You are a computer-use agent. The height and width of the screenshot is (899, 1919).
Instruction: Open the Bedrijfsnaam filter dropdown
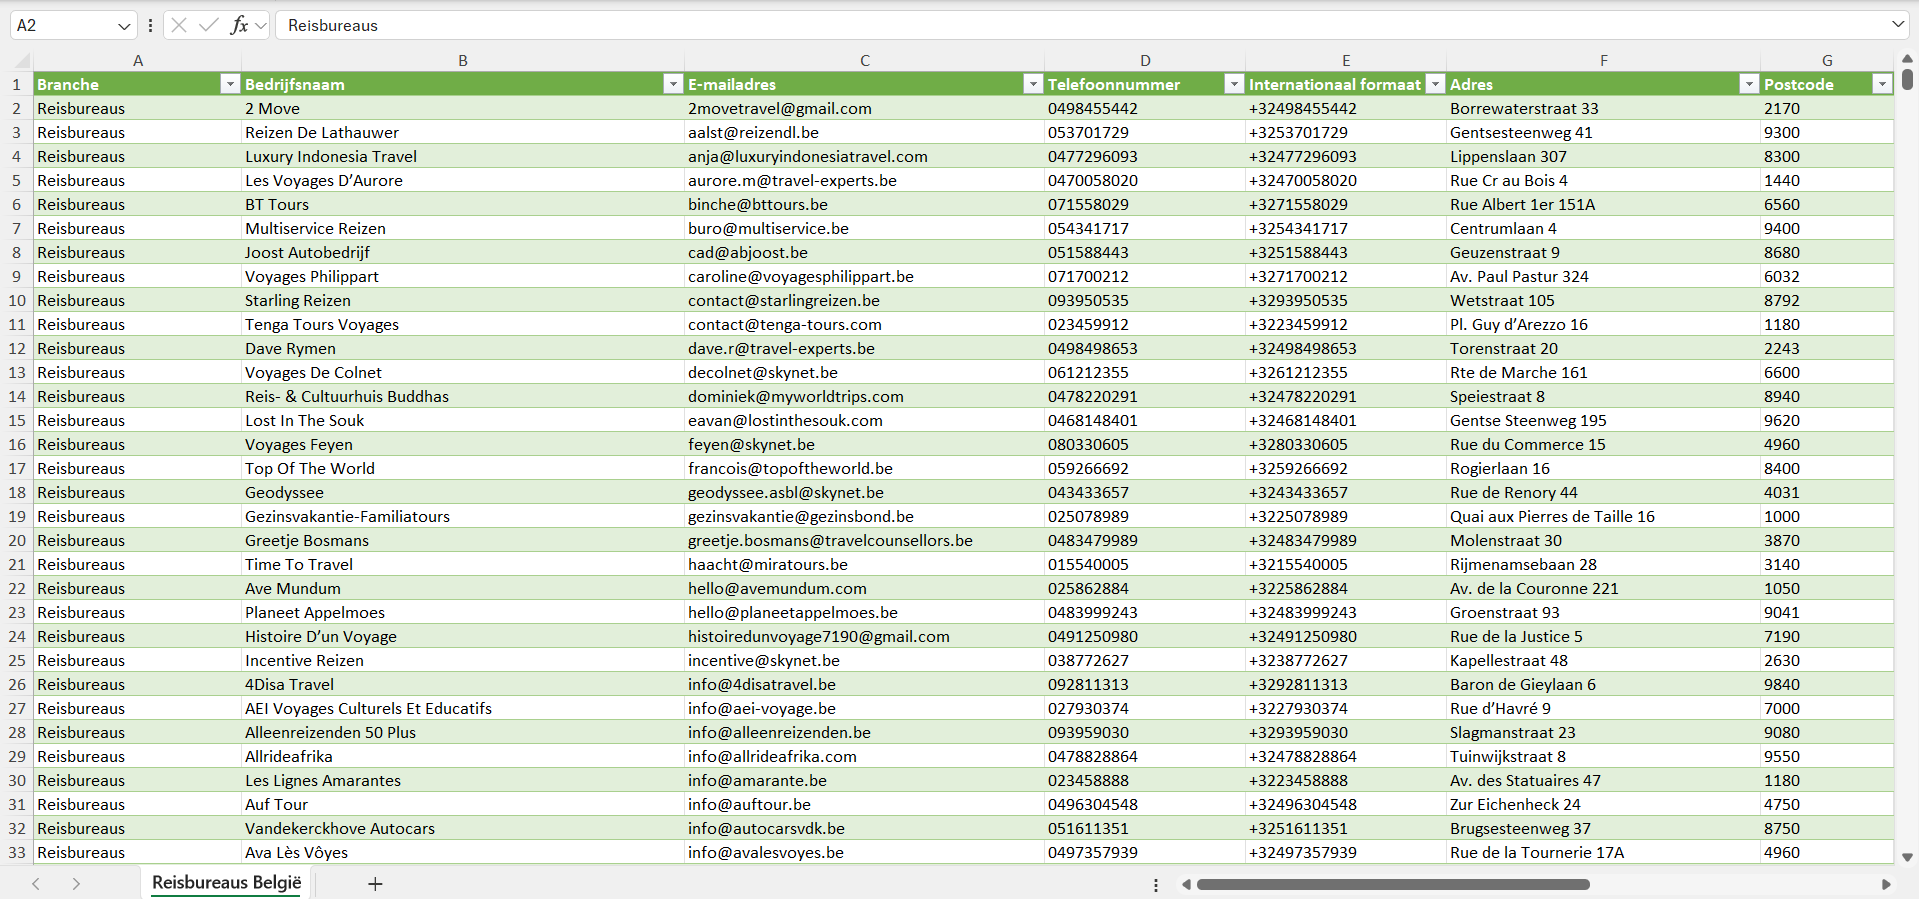(673, 84)
